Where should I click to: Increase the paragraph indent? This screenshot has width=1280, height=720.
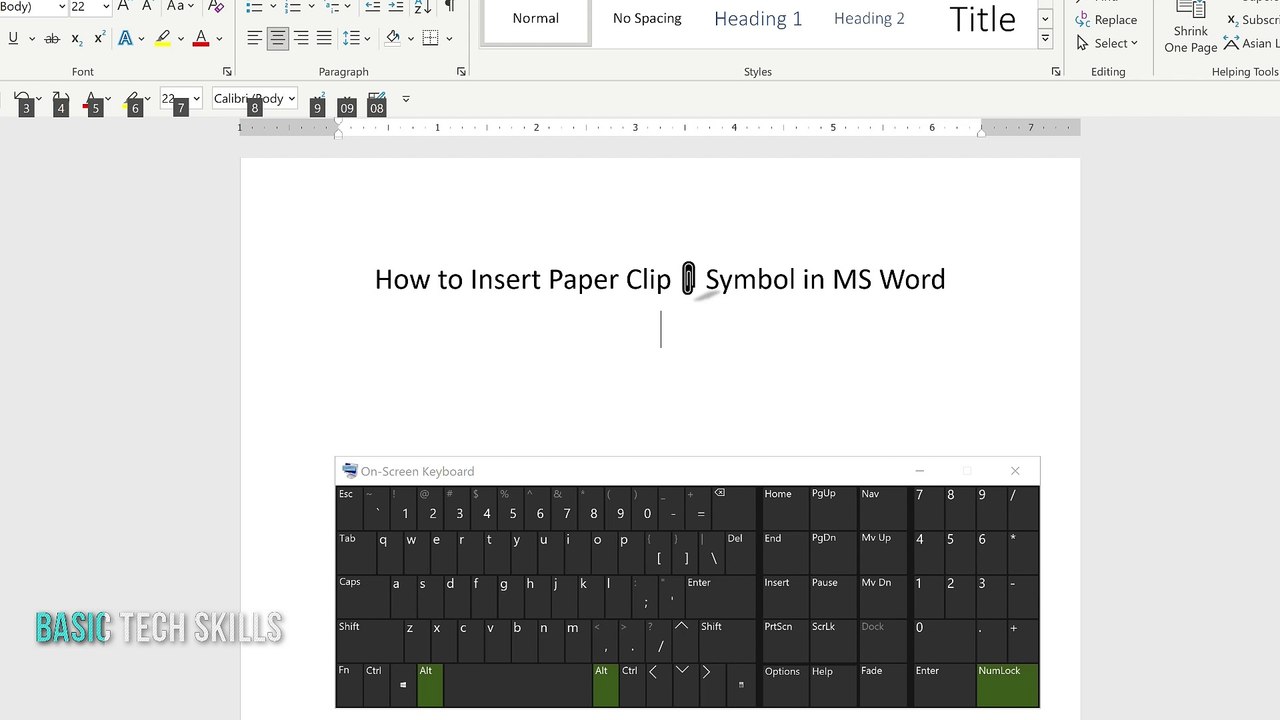coord(396,6)
